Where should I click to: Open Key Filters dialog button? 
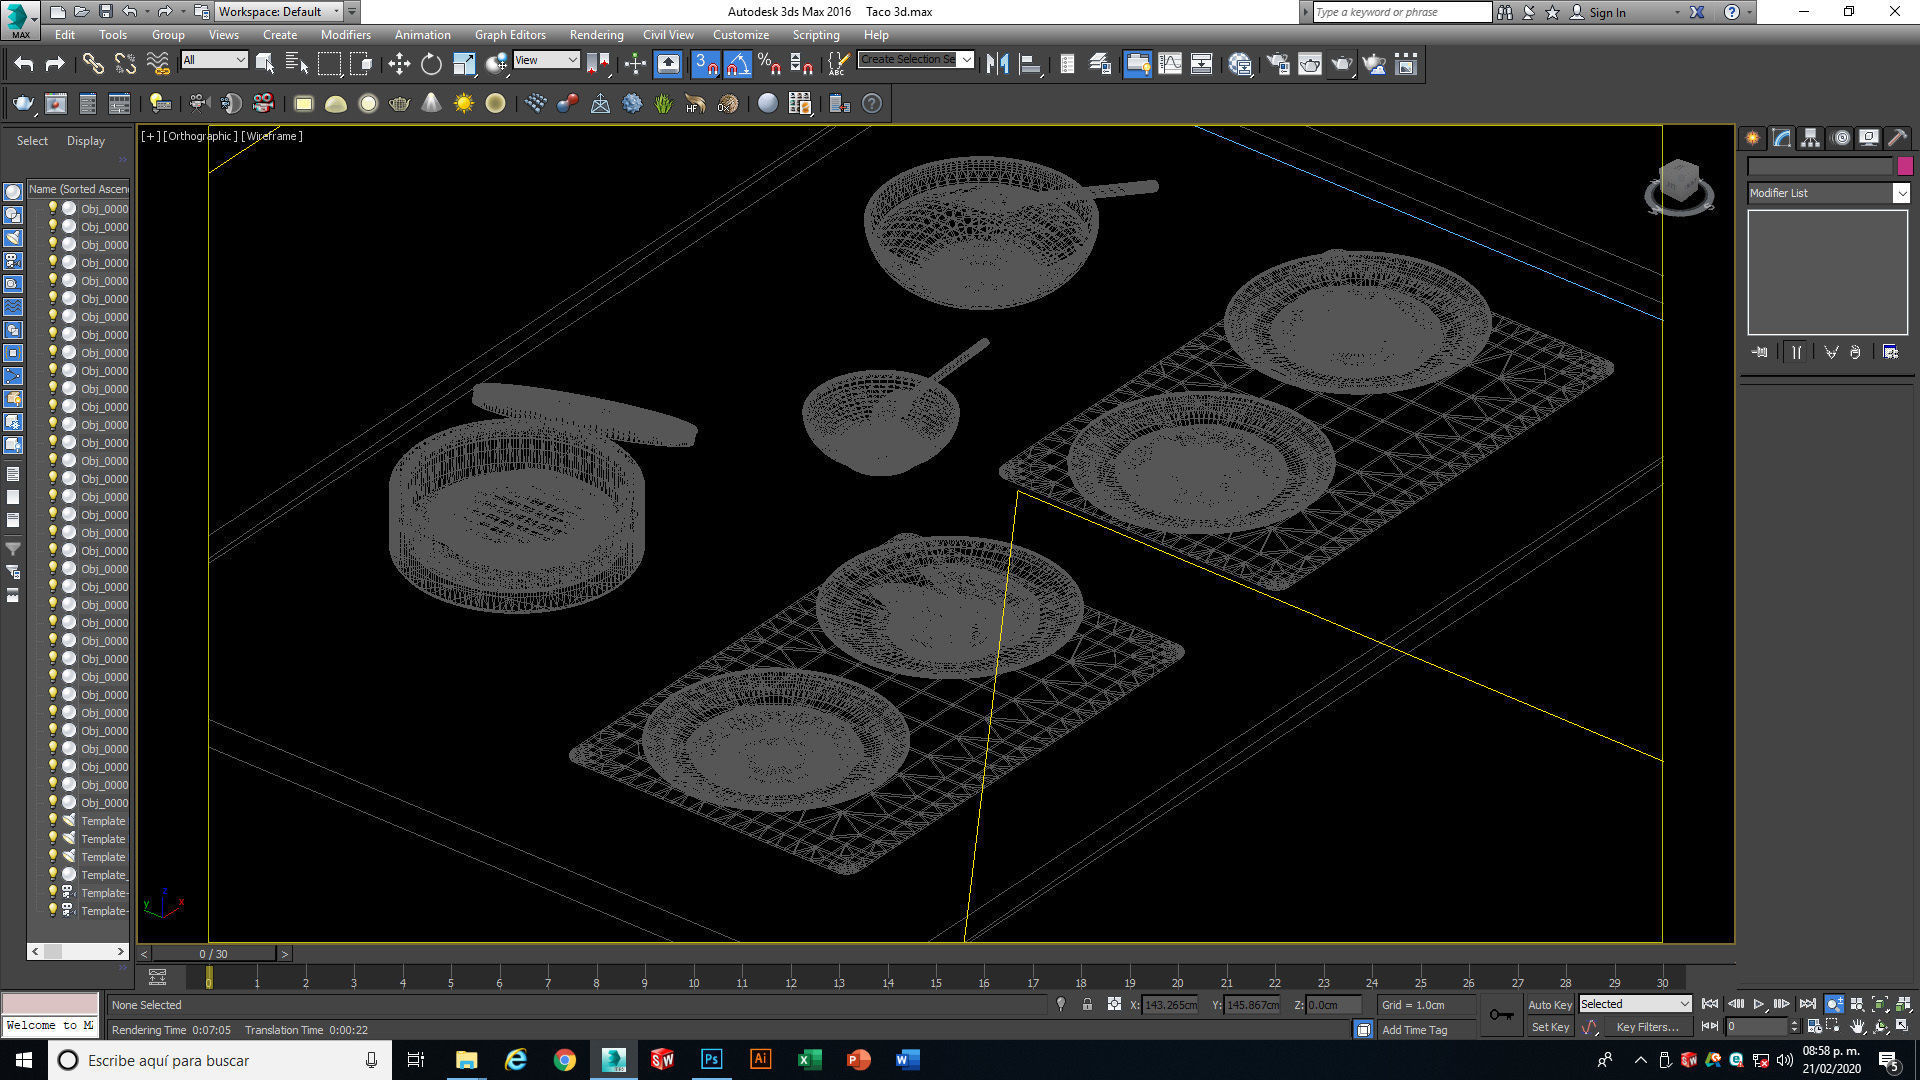coord(1647,1027)
